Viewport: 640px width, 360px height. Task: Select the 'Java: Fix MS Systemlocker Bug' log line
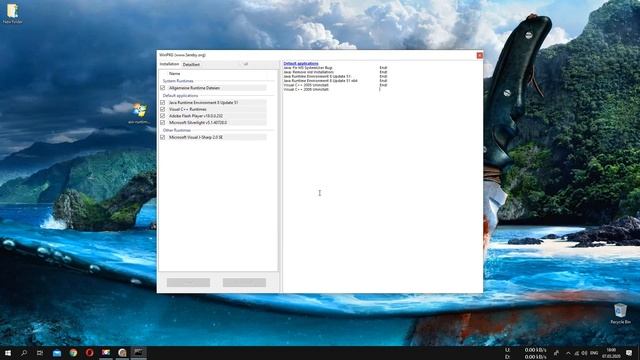click(x=308, y=68)
